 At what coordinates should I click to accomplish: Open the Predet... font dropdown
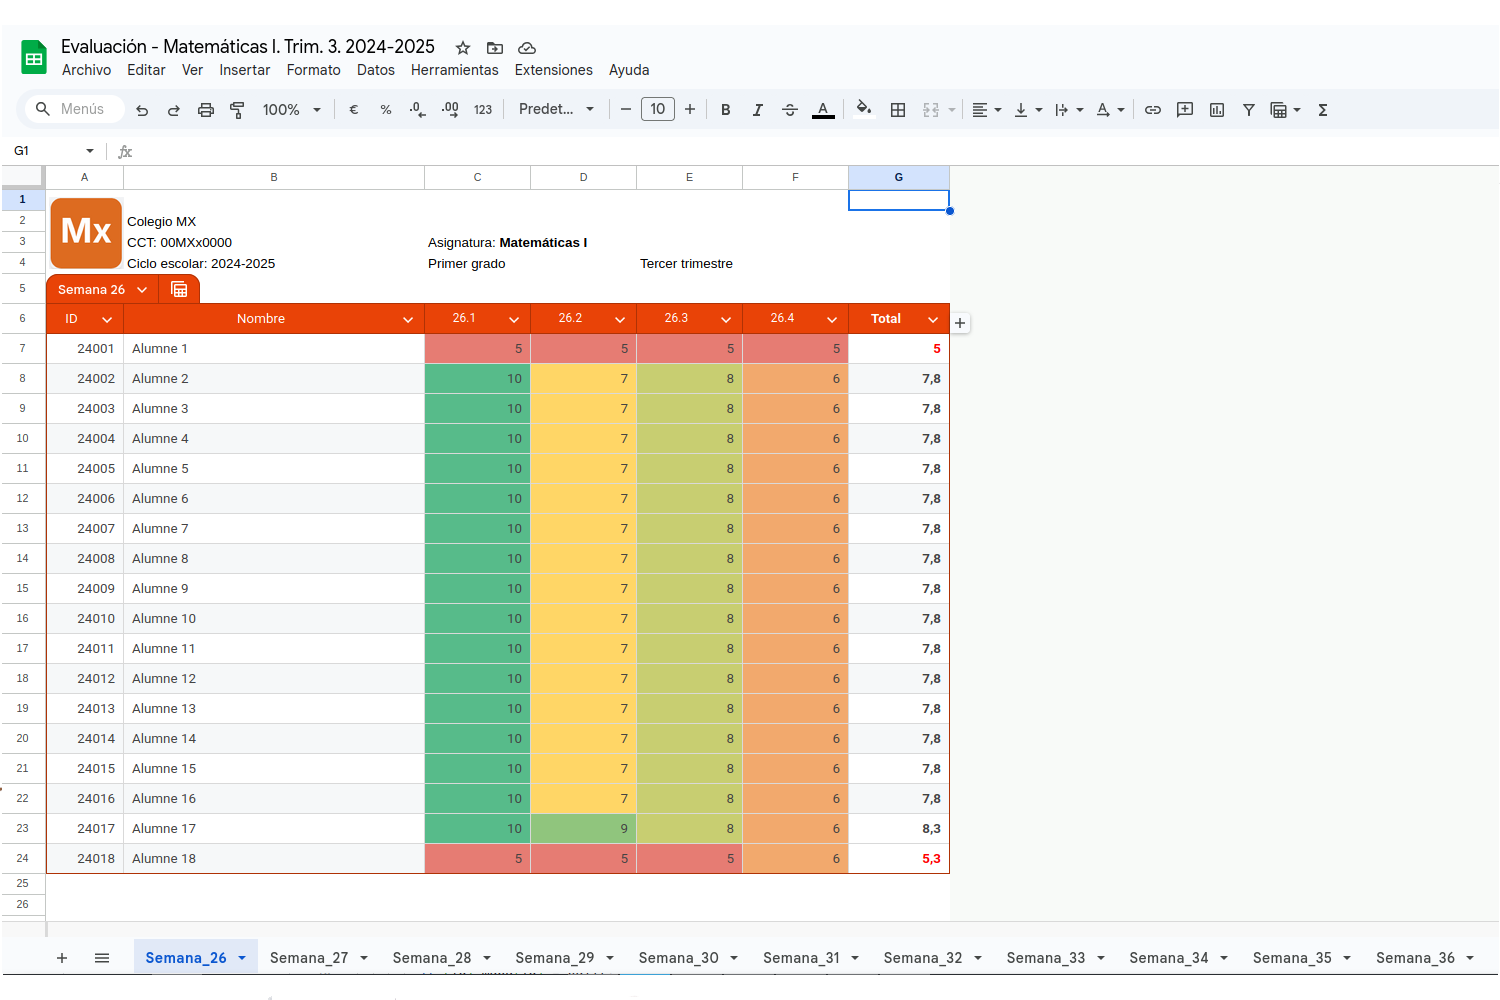coord(557,109)
